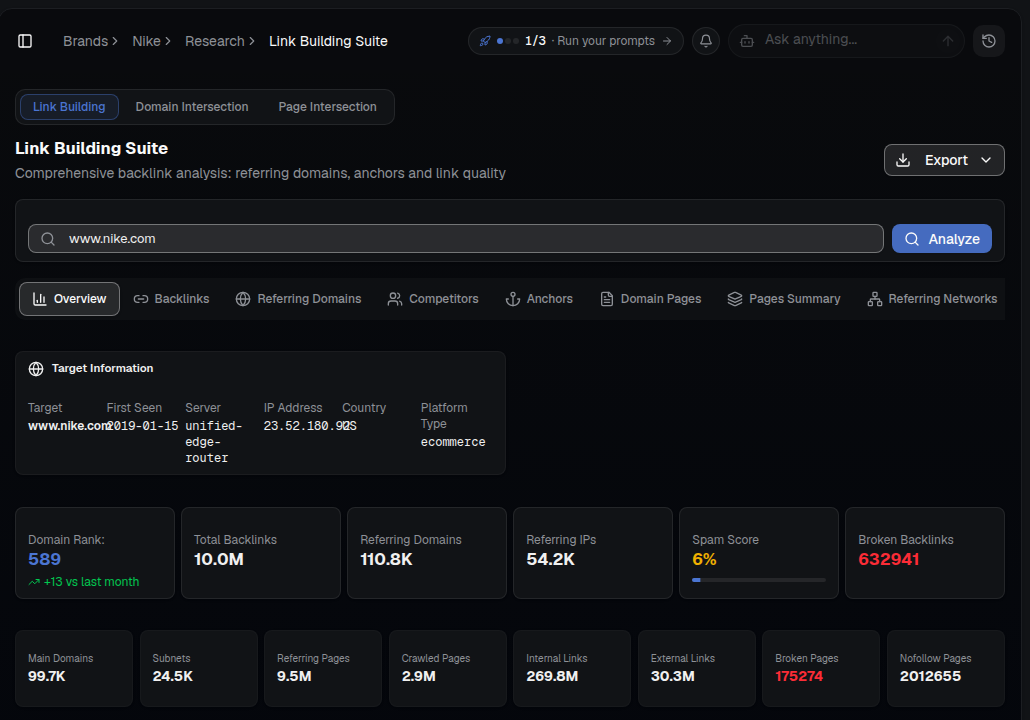The width and height of the screenshot is (1030, 720).
Task: Click the document icon on Domain Pages
Action: 607,299
